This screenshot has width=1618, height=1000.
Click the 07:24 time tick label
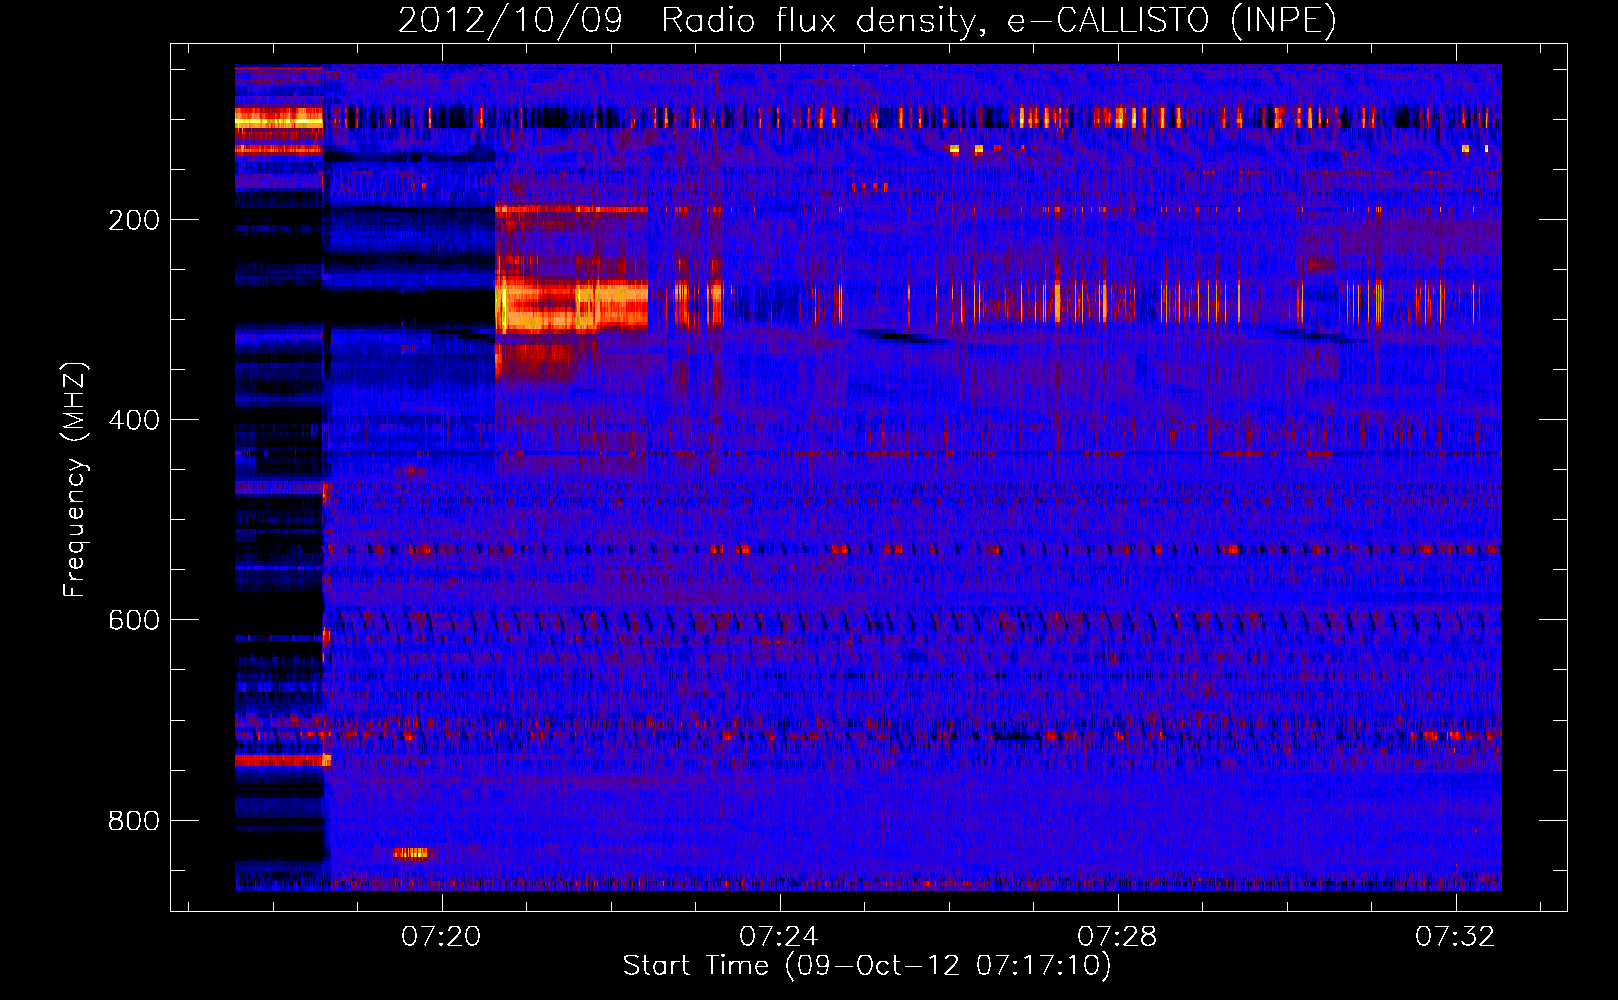coord(778,936)
